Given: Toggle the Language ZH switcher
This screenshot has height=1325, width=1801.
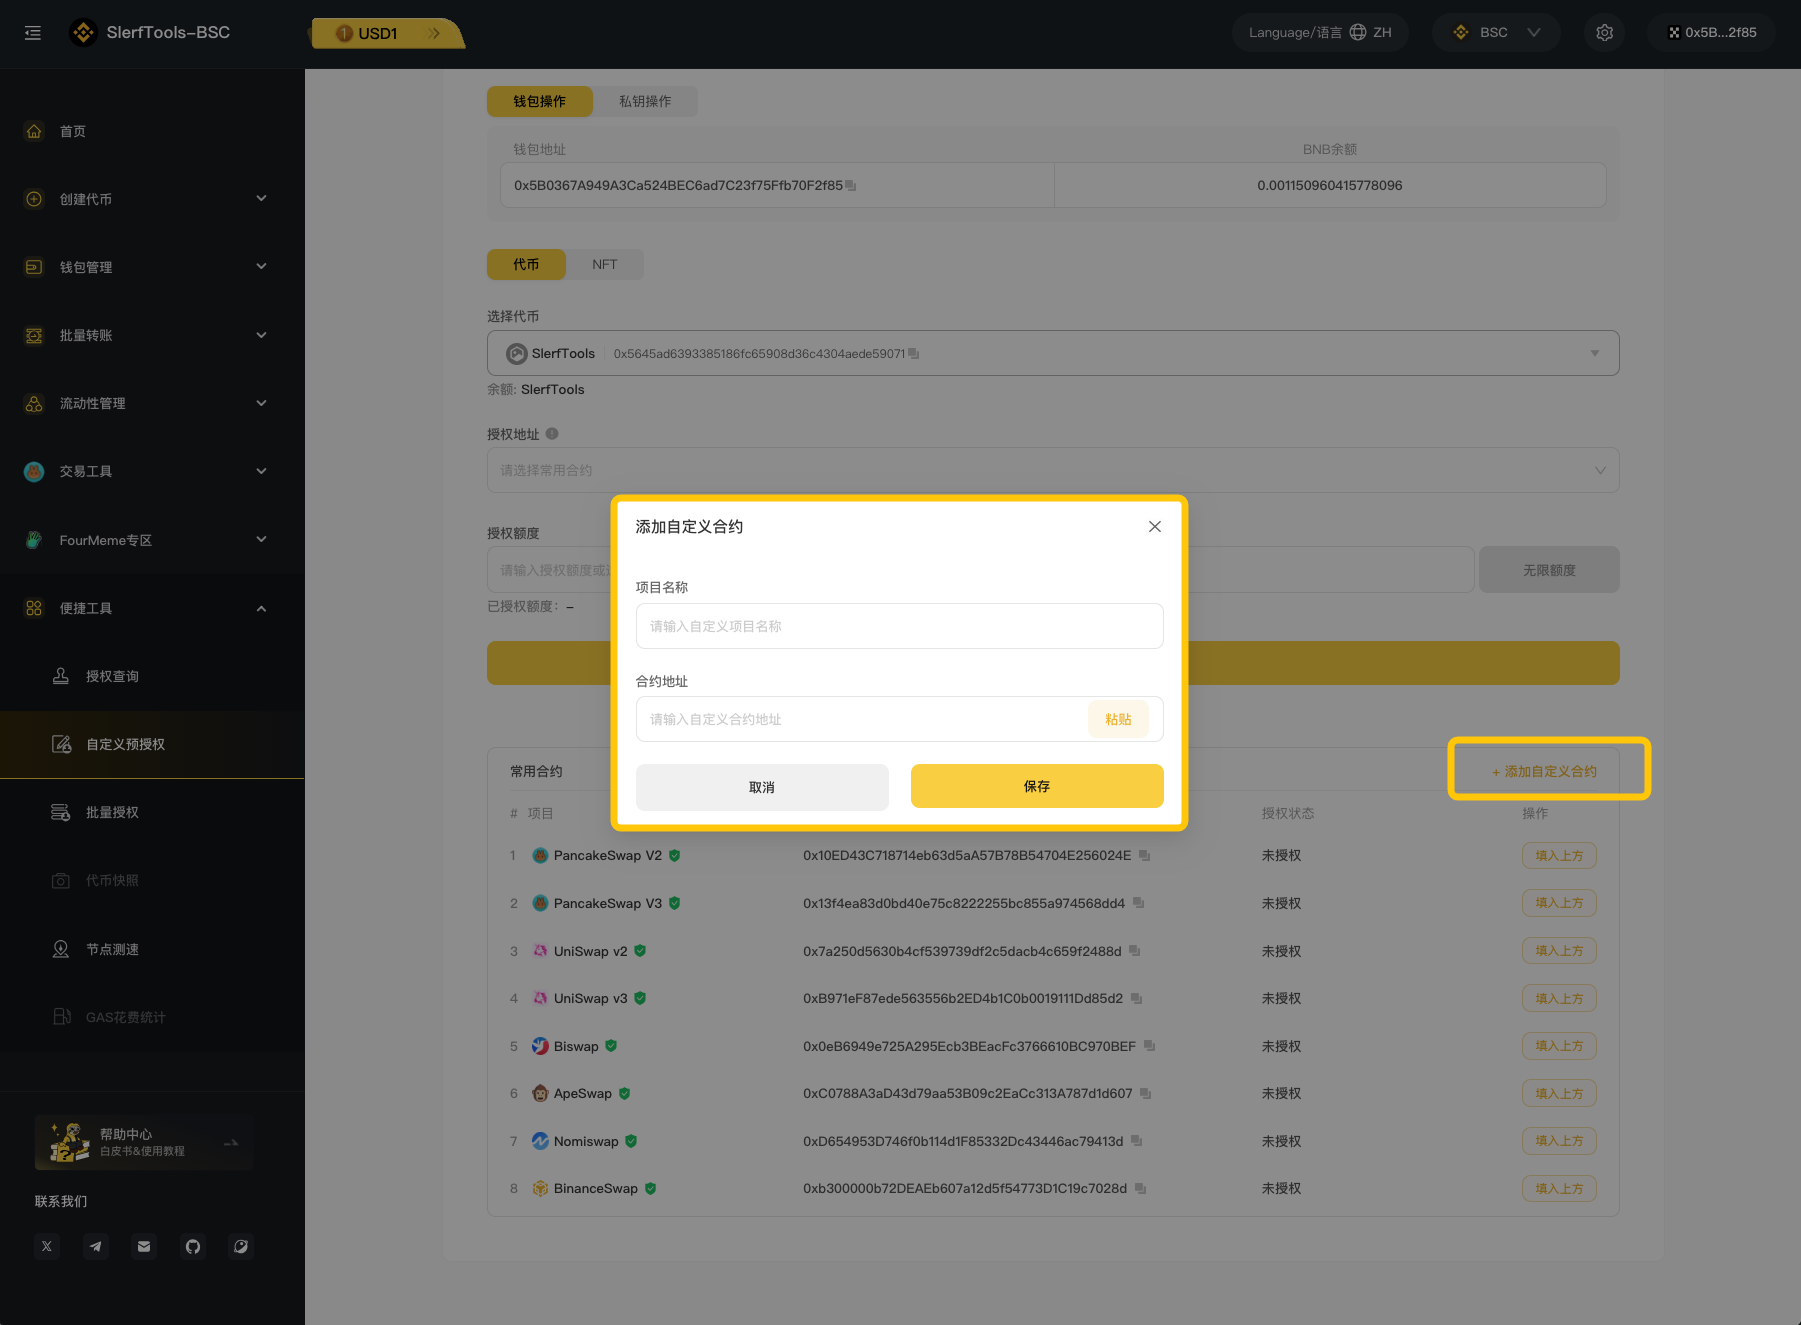Looking at the screenshot, I should point(1320,33).
